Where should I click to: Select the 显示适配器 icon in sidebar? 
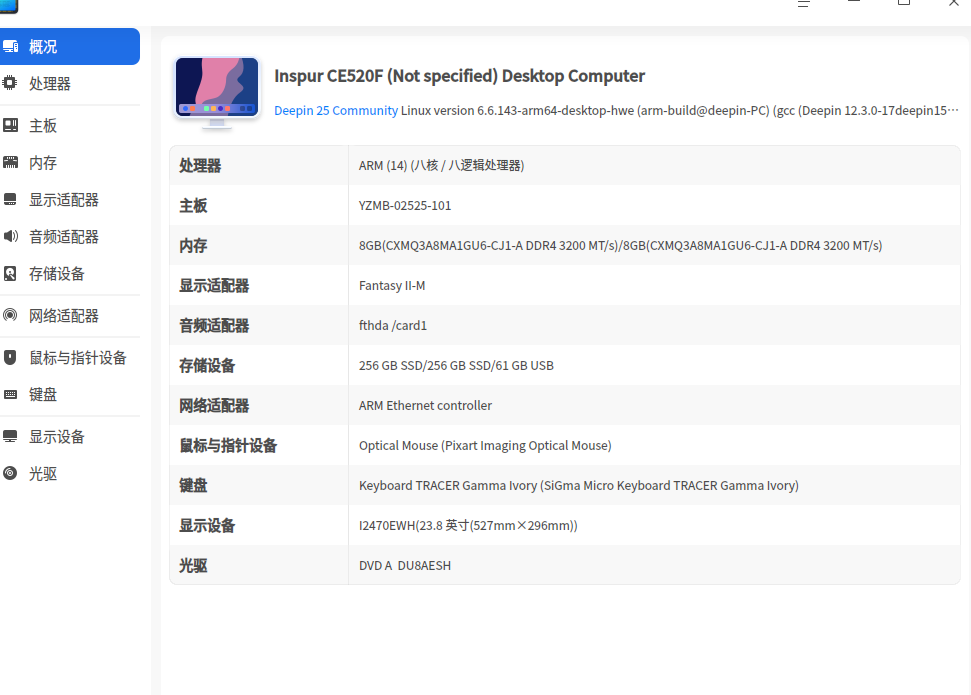pyautogui.click(x=10, y=199)
